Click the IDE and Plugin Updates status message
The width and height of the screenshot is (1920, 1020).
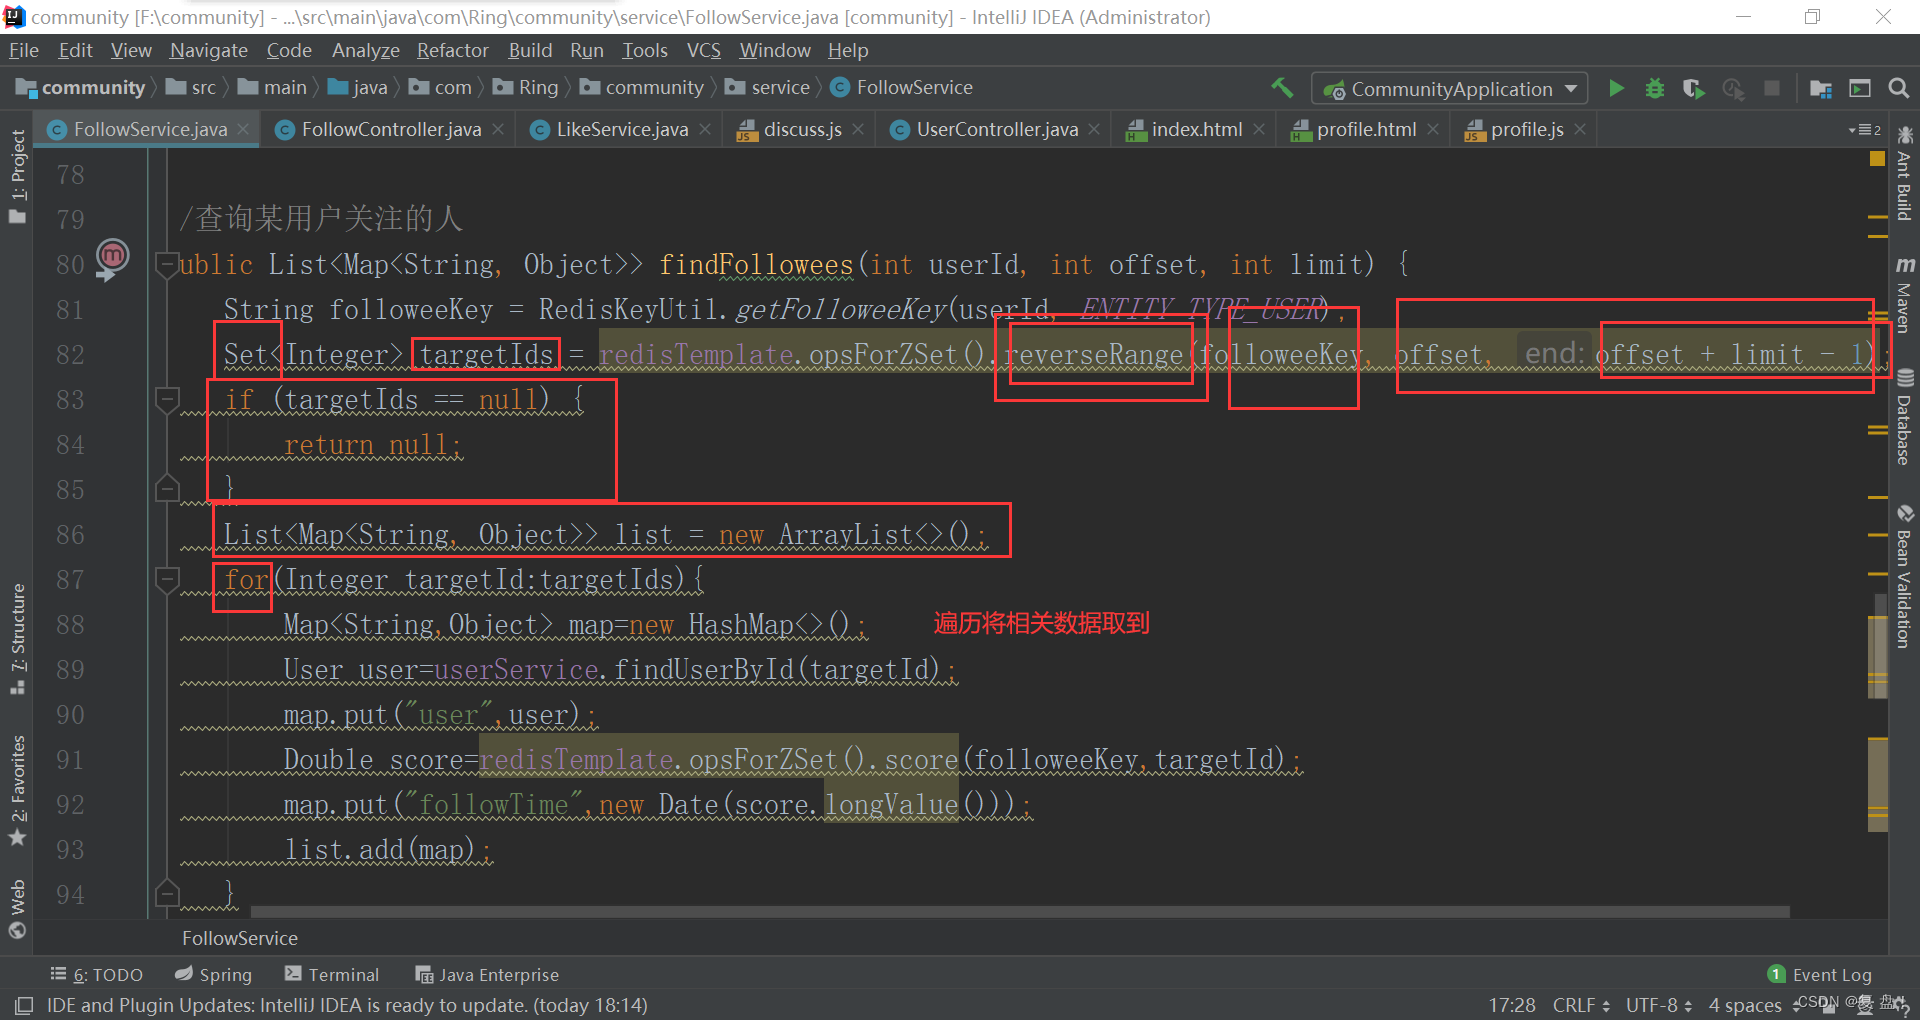pos(347,1005)
